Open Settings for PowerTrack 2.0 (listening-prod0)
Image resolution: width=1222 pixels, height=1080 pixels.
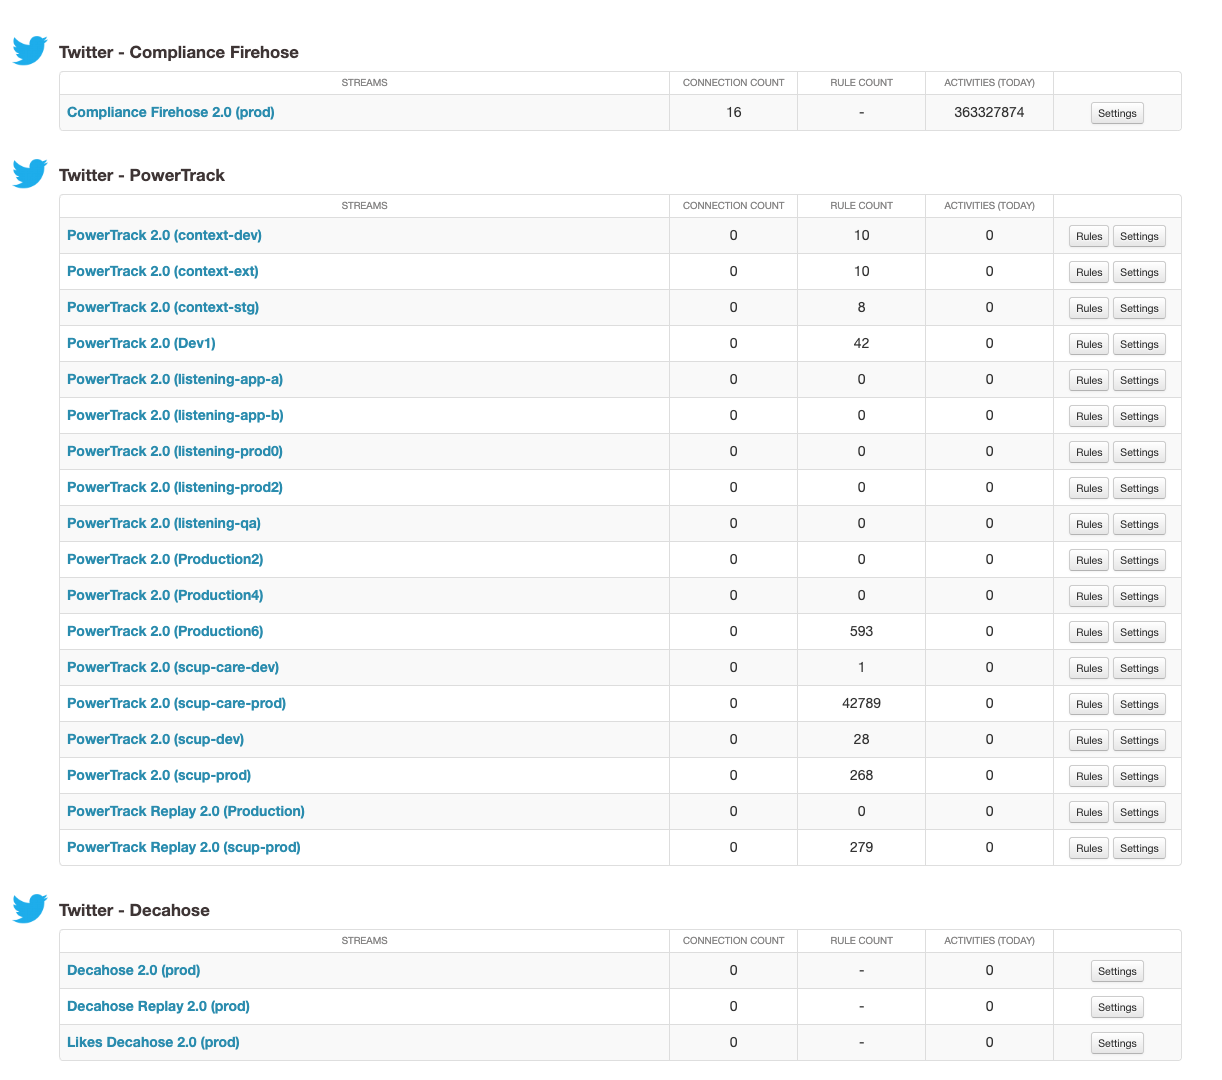[1139, 452]
